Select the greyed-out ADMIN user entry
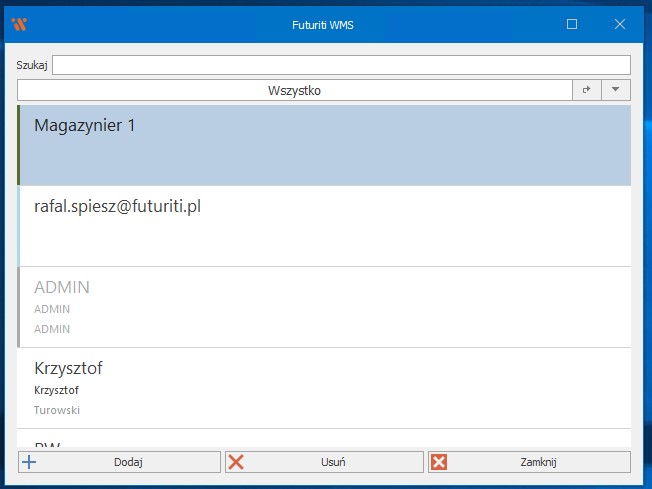 coord(324,307)
